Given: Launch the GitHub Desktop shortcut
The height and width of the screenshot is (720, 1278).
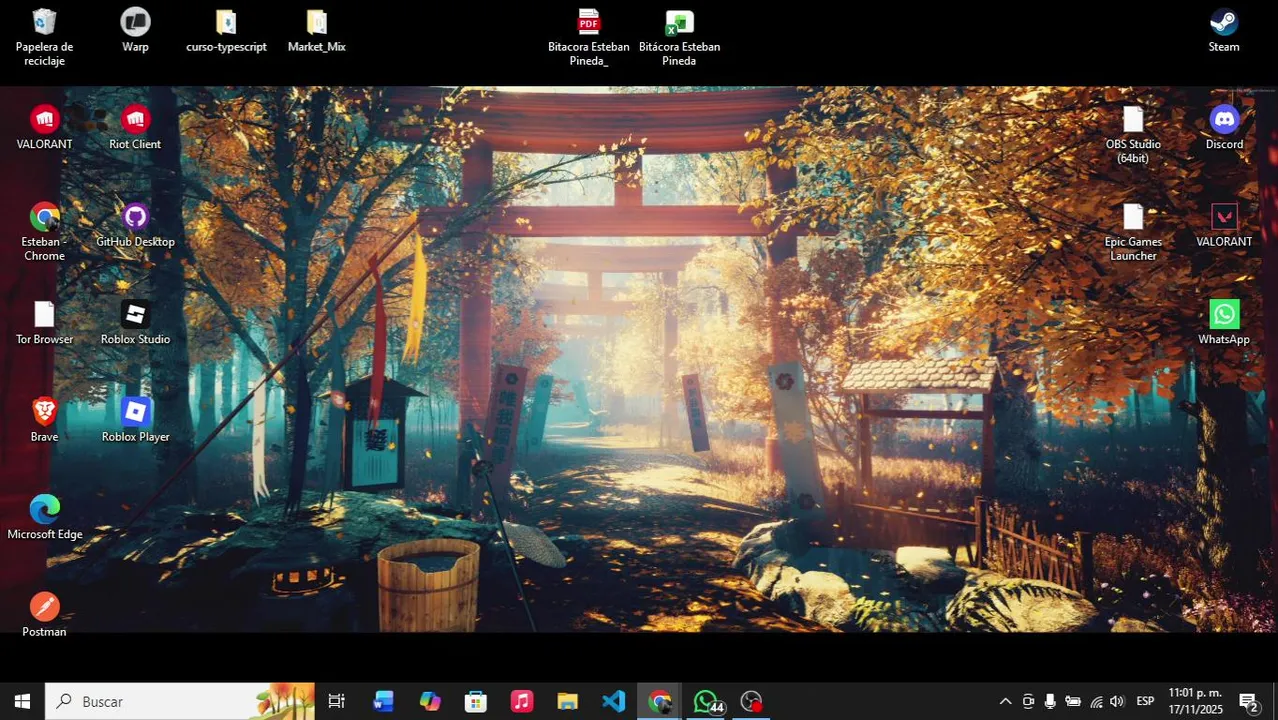Looking at the screenshot, I should 135,226.
